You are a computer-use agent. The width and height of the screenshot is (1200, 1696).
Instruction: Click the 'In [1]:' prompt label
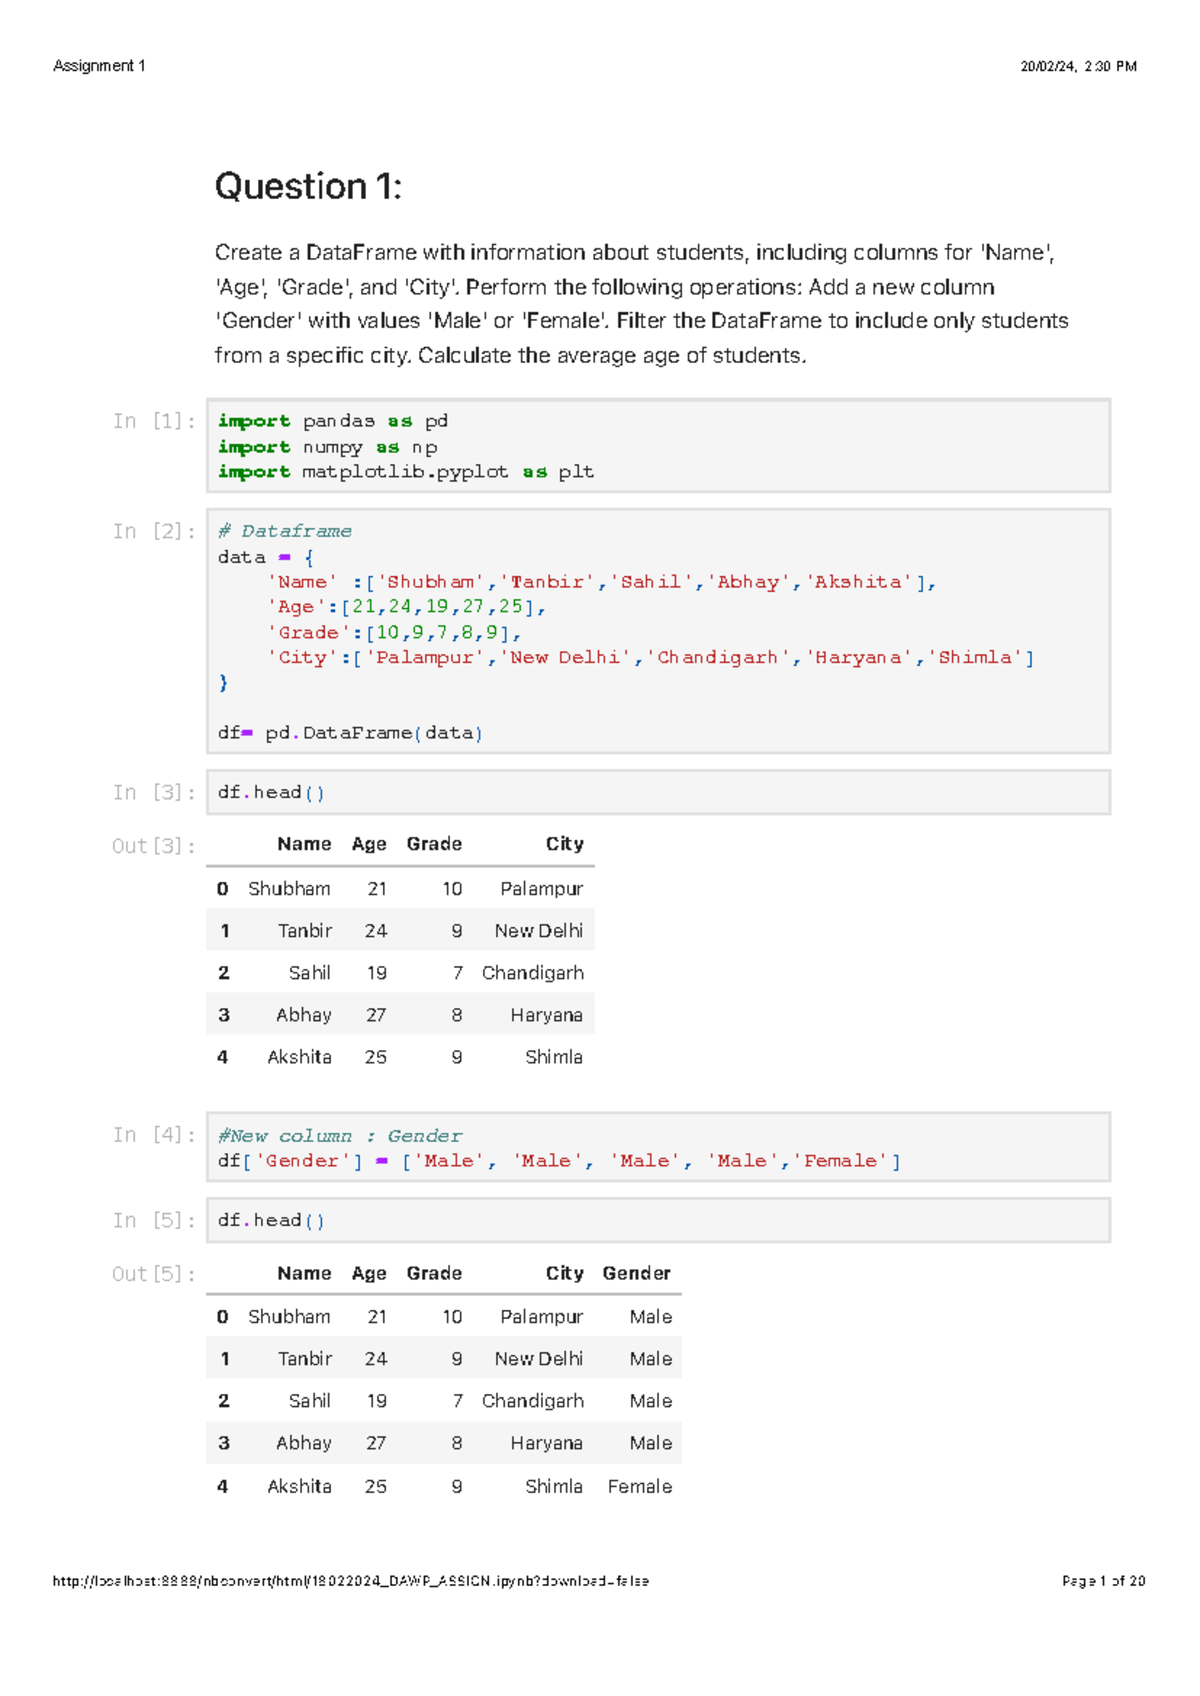coord(154,421)
